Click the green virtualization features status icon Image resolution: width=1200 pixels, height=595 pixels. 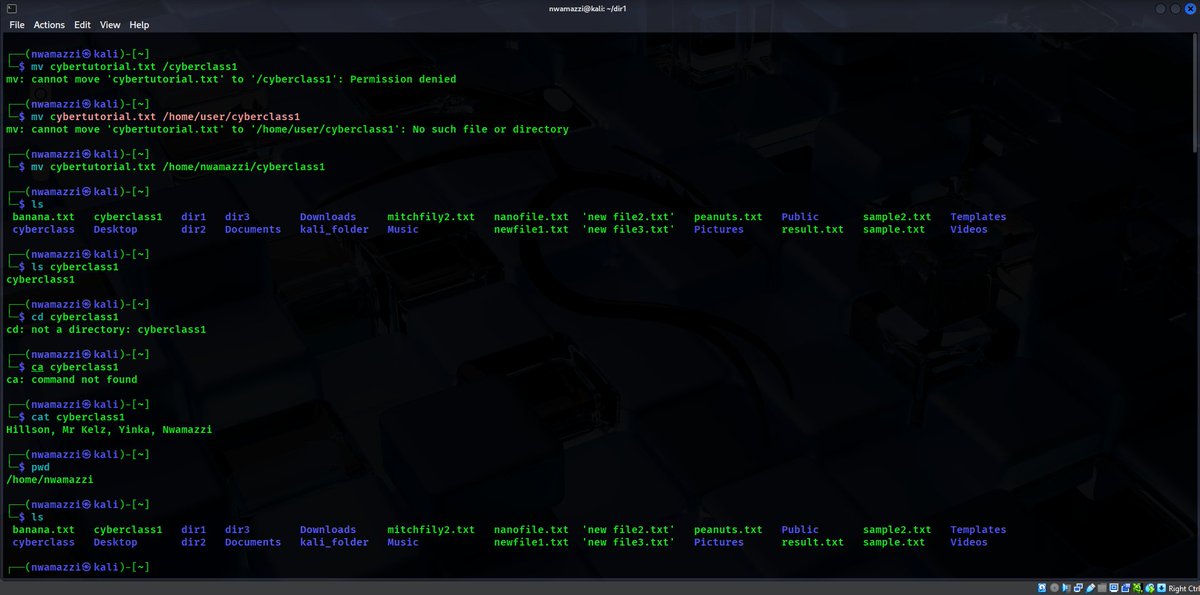[1137, 588]
